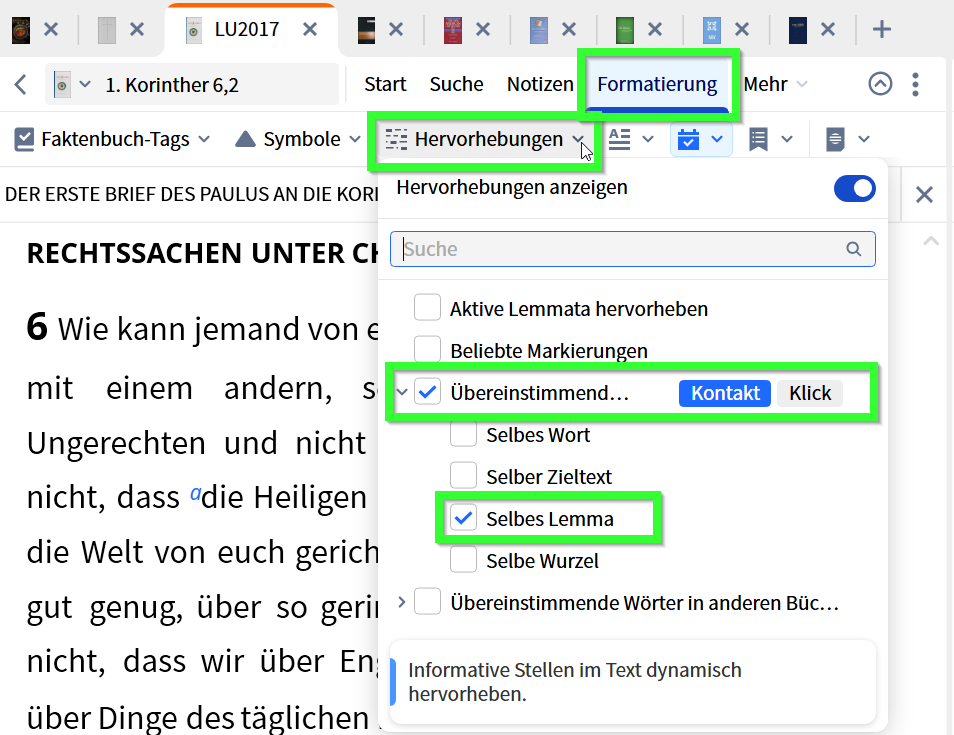Switch to the Notizen tab
The height and width of the screenshot is (735, 954).
click(x=540, y=84)
